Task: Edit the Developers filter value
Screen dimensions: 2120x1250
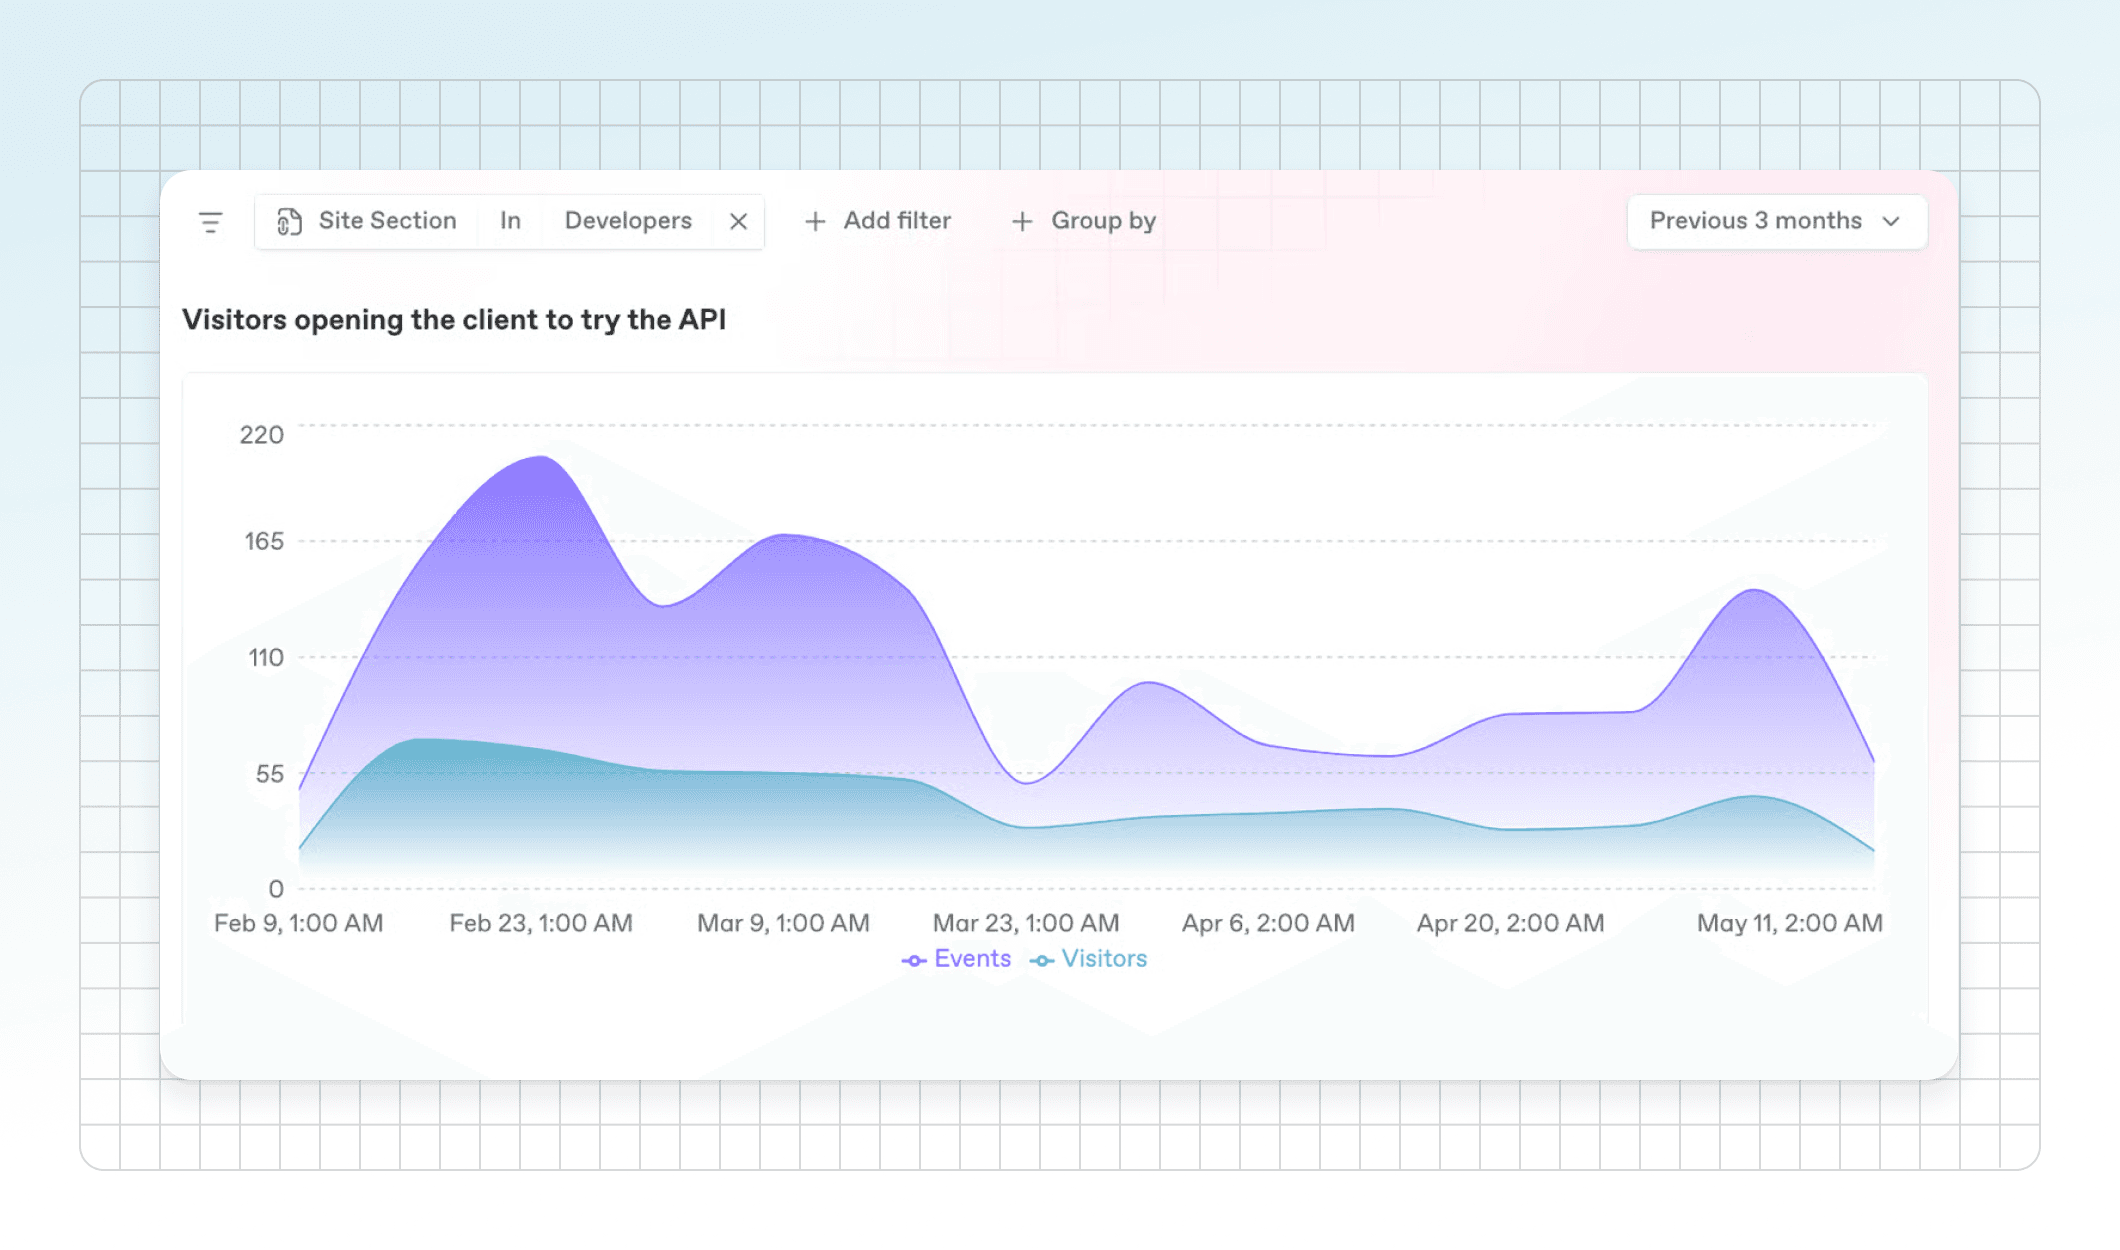Action: click(628, 222)
